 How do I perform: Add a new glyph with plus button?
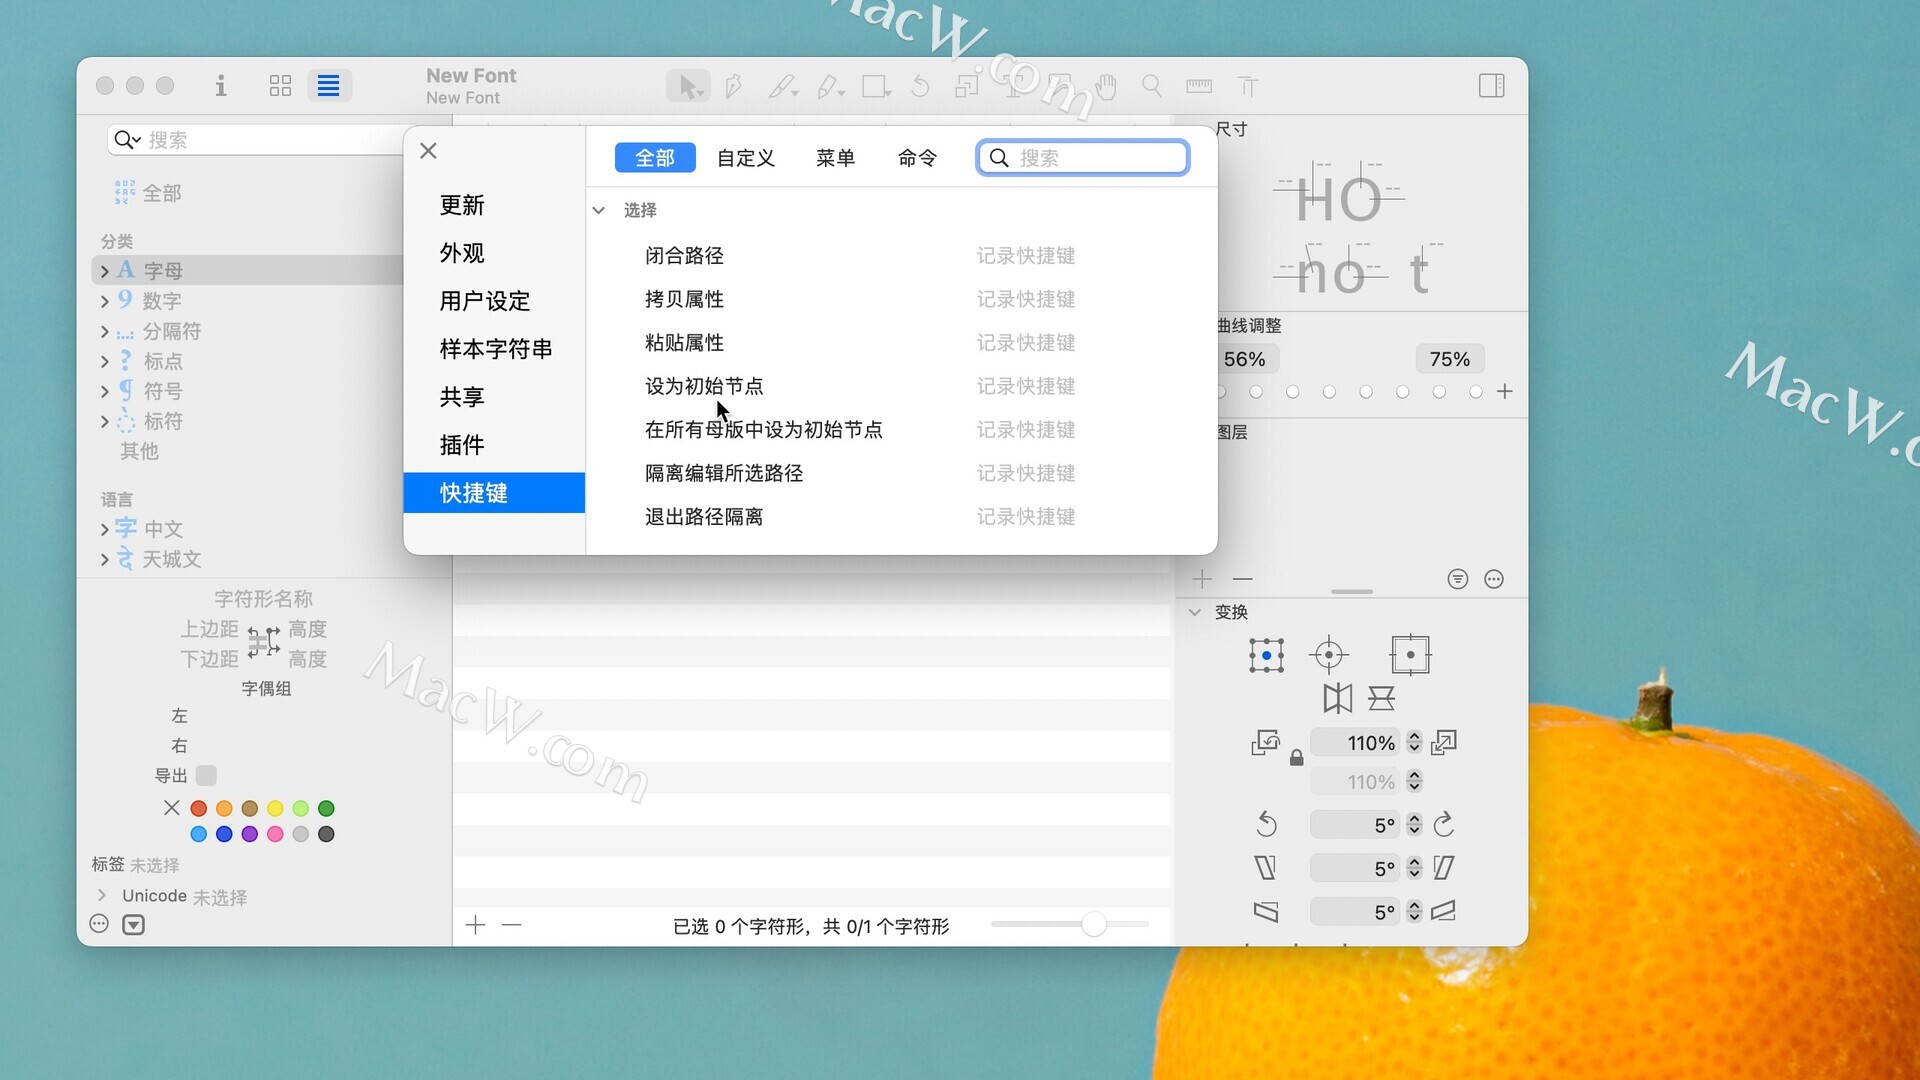click(476, 925)
